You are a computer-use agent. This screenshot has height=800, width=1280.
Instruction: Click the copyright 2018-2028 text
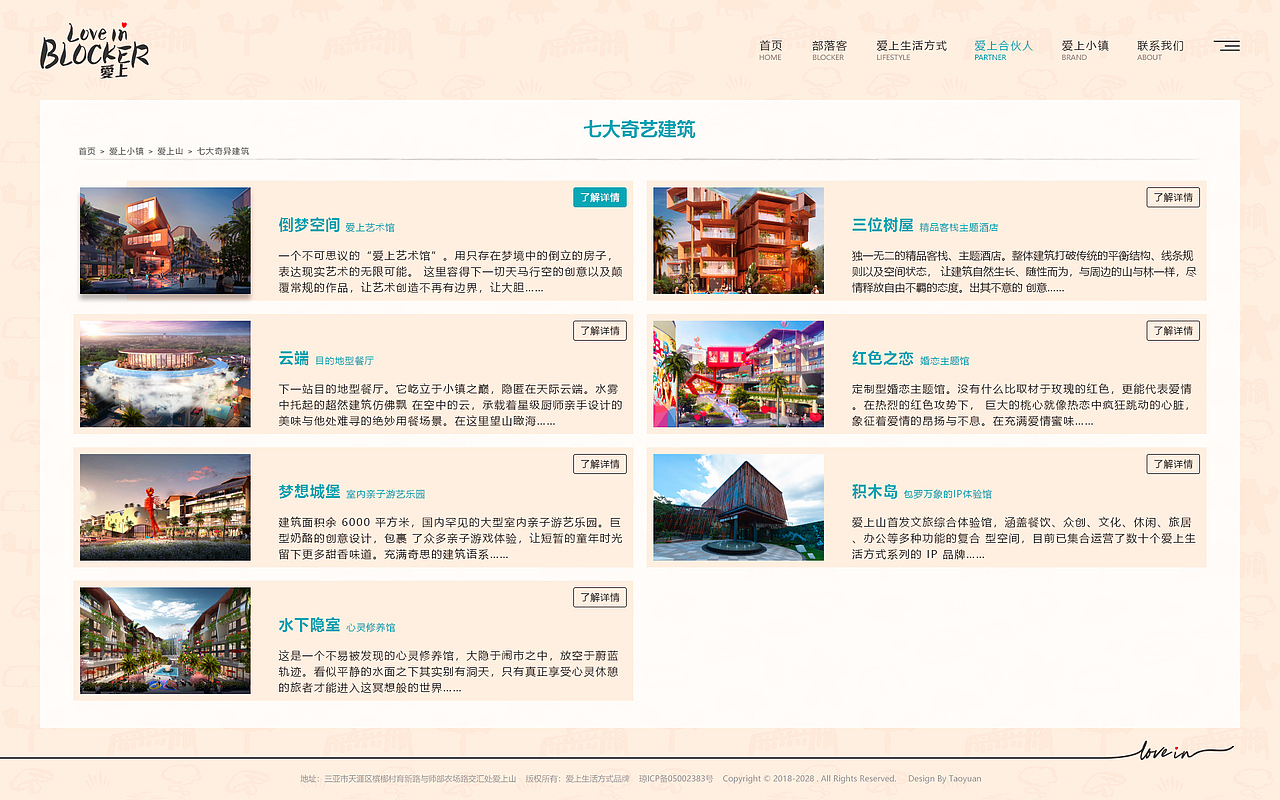point(809,778)
